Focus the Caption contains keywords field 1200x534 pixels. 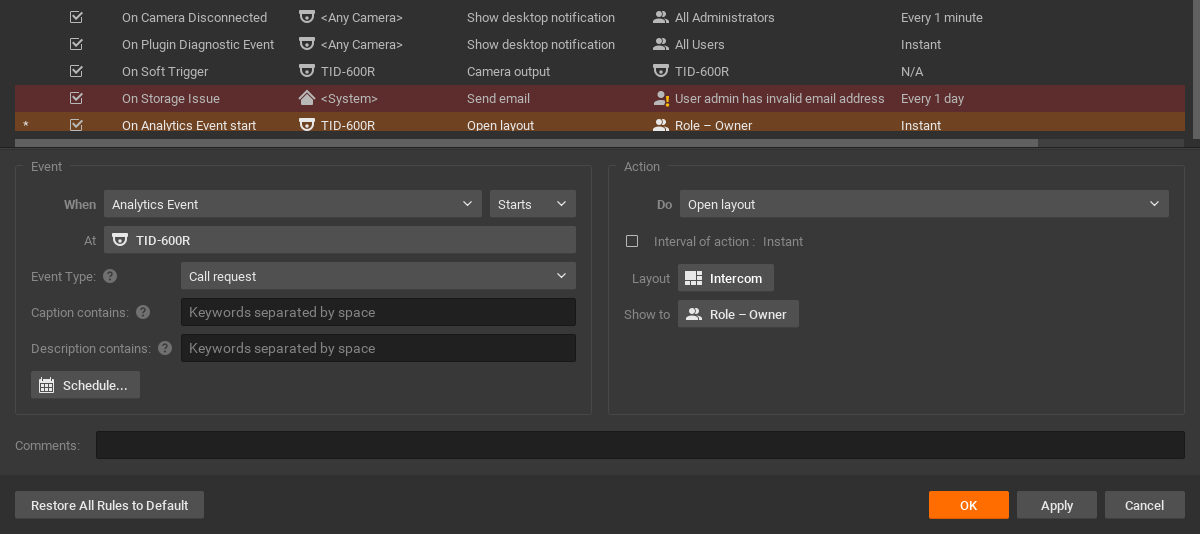pyautogui.click(x=378, y=312)
